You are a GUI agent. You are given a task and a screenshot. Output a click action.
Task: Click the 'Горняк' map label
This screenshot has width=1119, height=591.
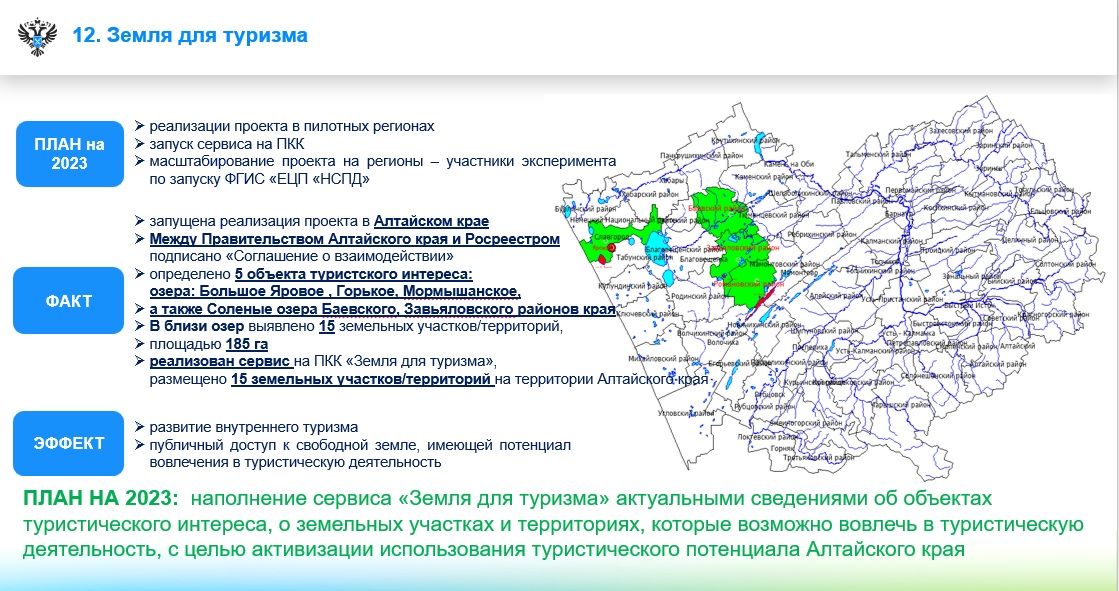pyautogui.click(x=782, y=448)
